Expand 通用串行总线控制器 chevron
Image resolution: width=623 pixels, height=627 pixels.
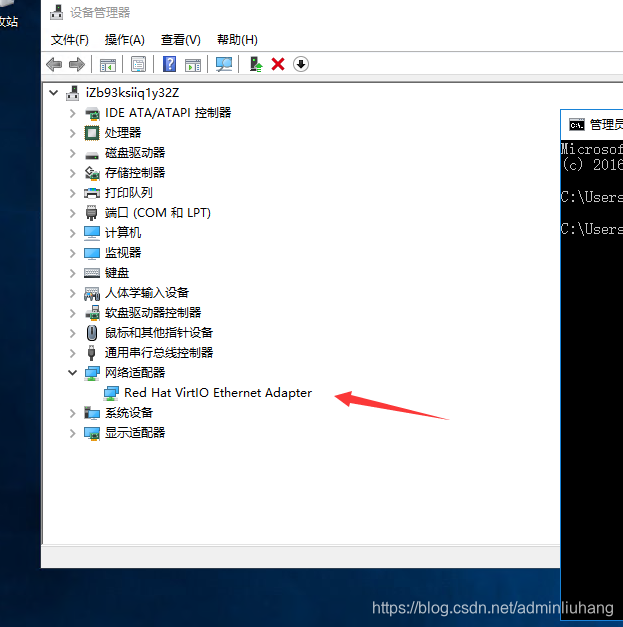pos(72,353)
